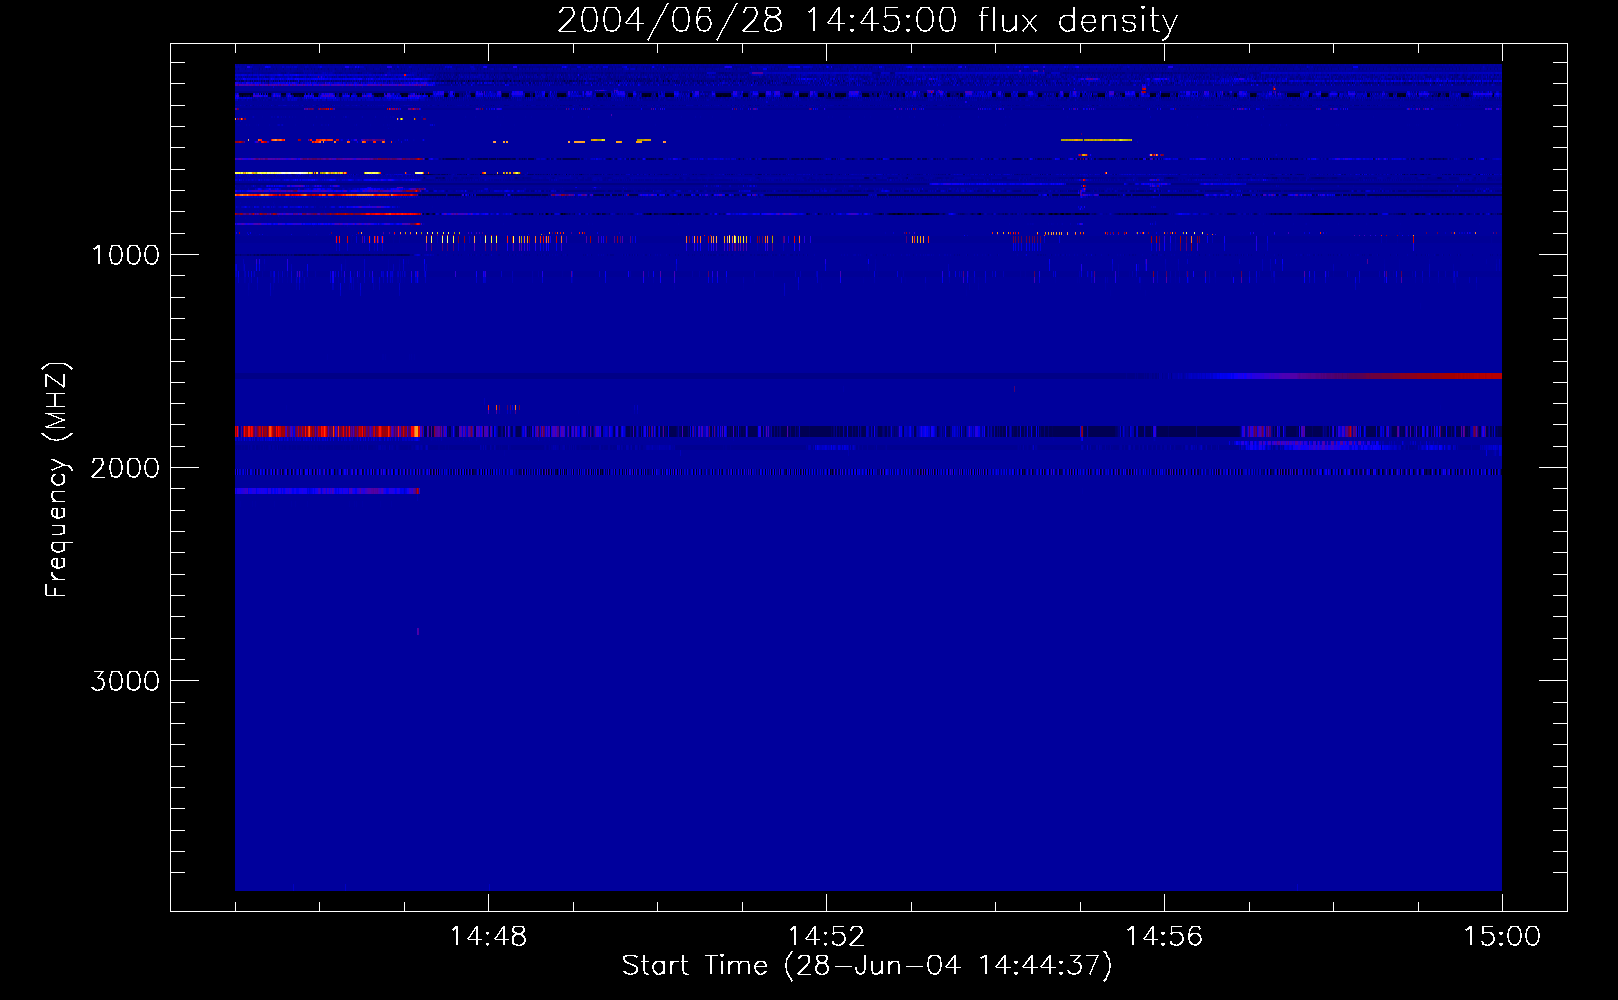This screenshot has height=1000, width=1618.
Task: Click the 15:00 time tick label
Action: pos(1502,936)
